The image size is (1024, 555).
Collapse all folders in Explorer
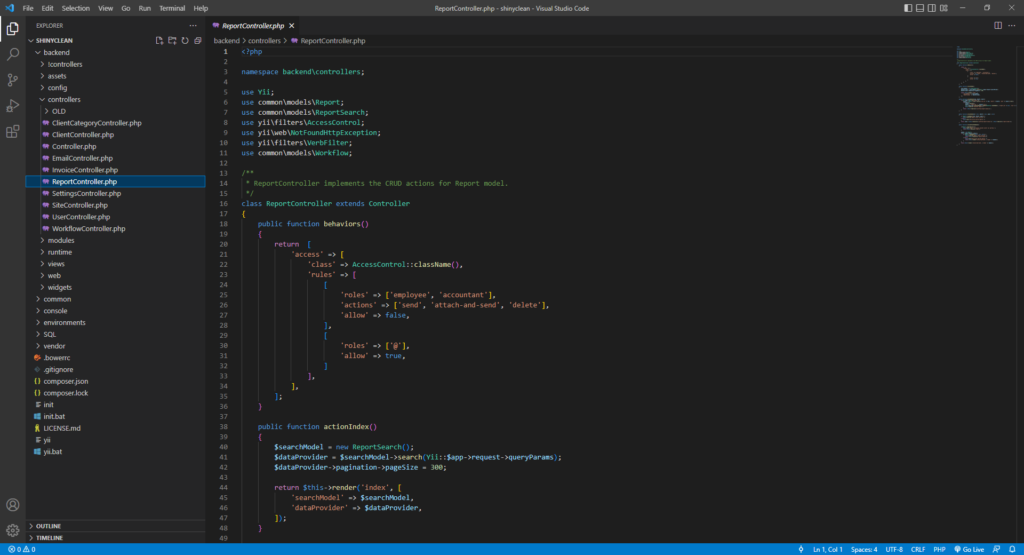tap(198, 40)
